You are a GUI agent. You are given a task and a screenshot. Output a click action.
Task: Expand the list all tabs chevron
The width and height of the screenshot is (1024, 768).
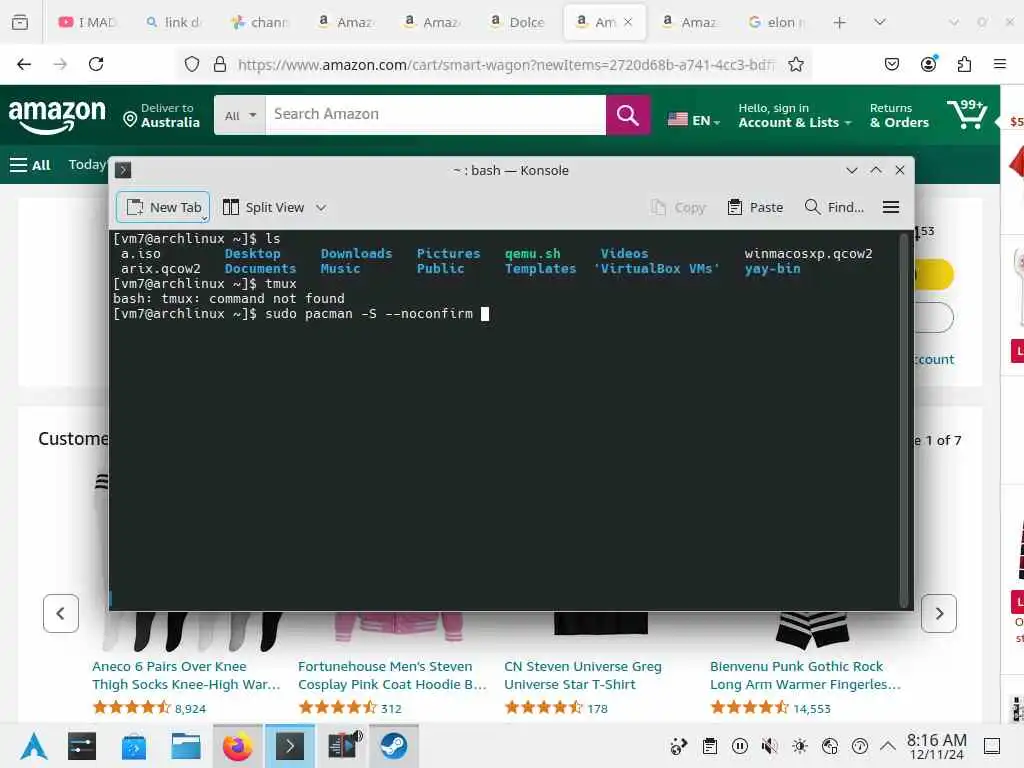click(880, 22)
